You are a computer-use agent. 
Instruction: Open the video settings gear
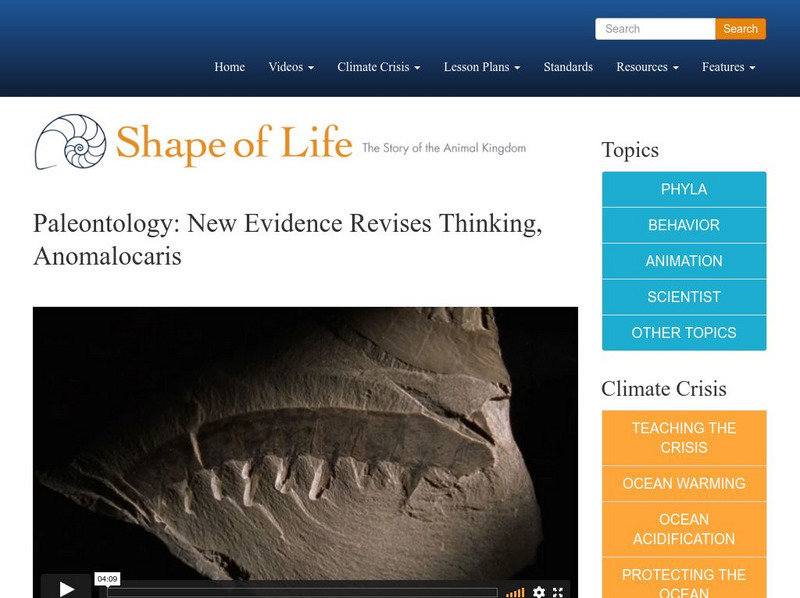(538, 592)
